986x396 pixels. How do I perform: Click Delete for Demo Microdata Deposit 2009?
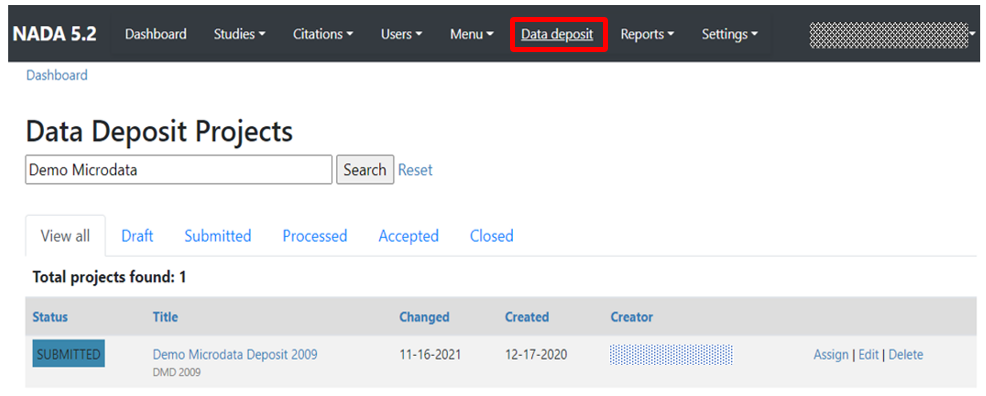tap(906, 355)
